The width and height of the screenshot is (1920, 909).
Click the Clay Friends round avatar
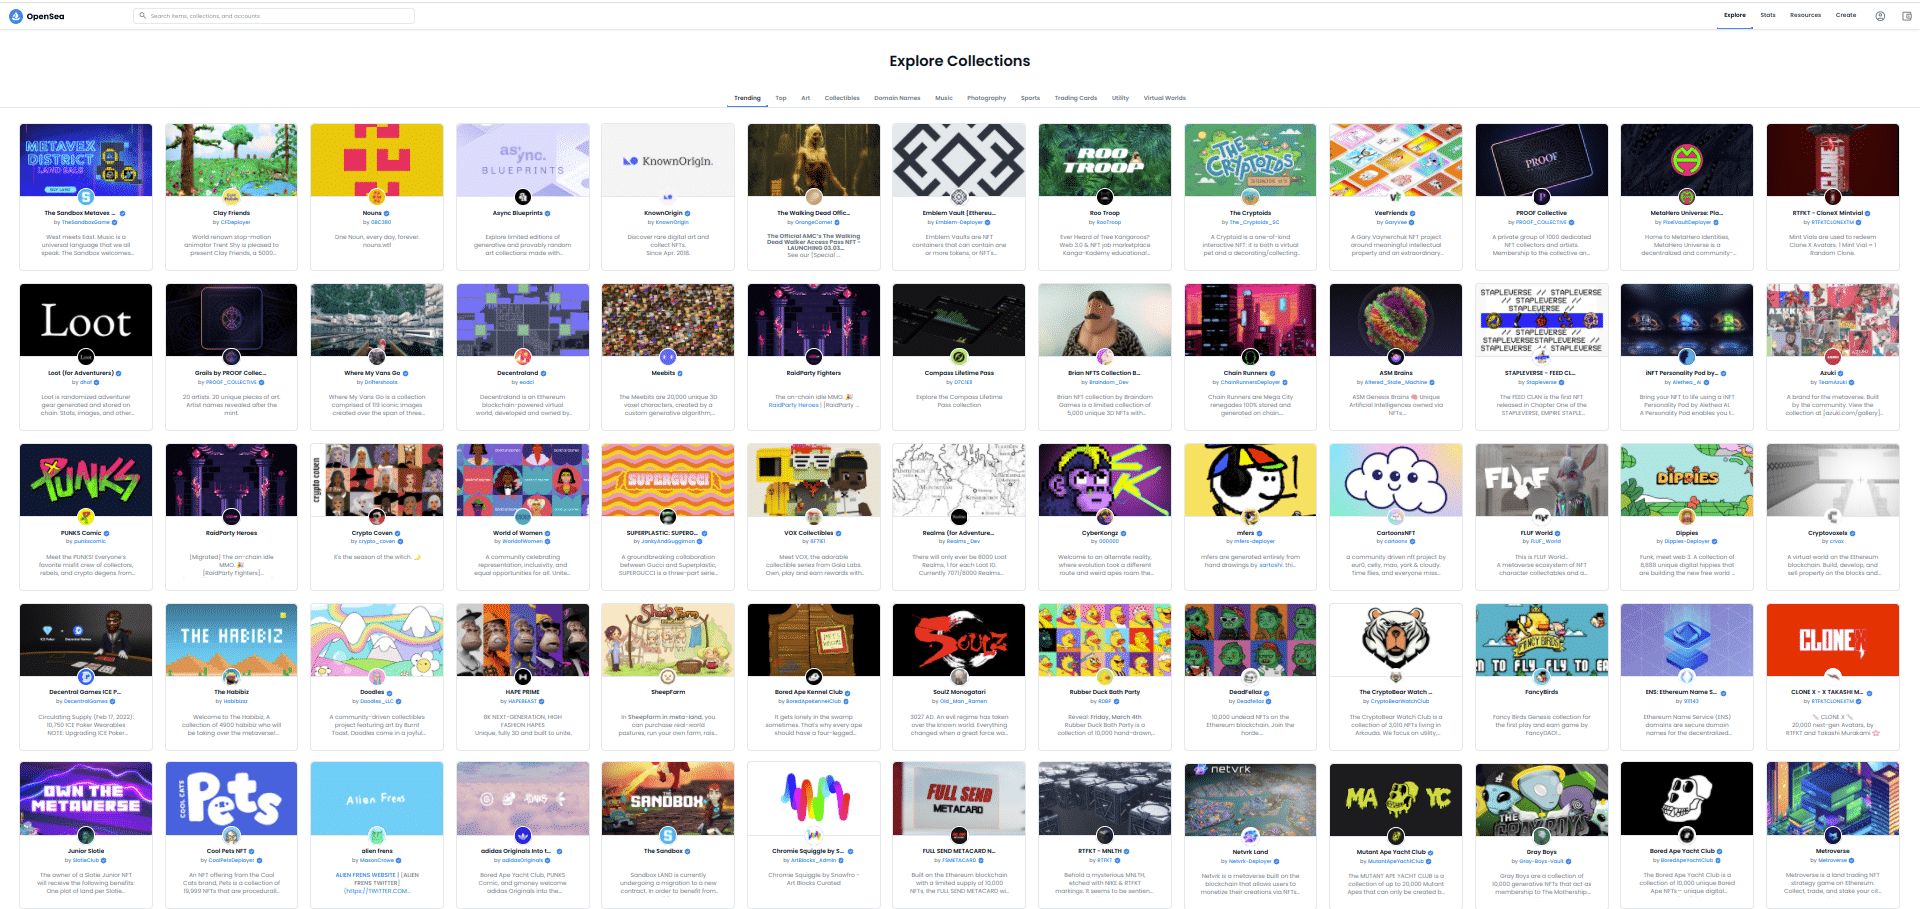(x=231, y=197)
